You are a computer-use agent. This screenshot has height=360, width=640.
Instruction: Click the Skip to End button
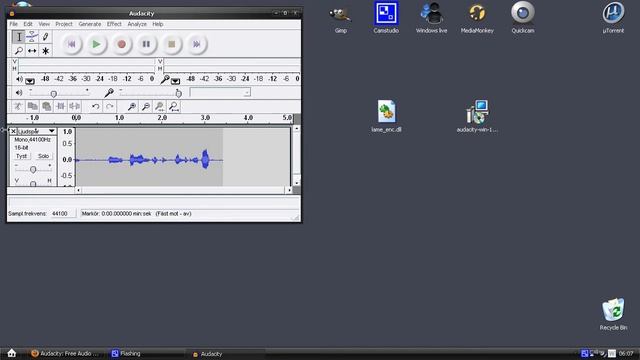pos(196,44)
